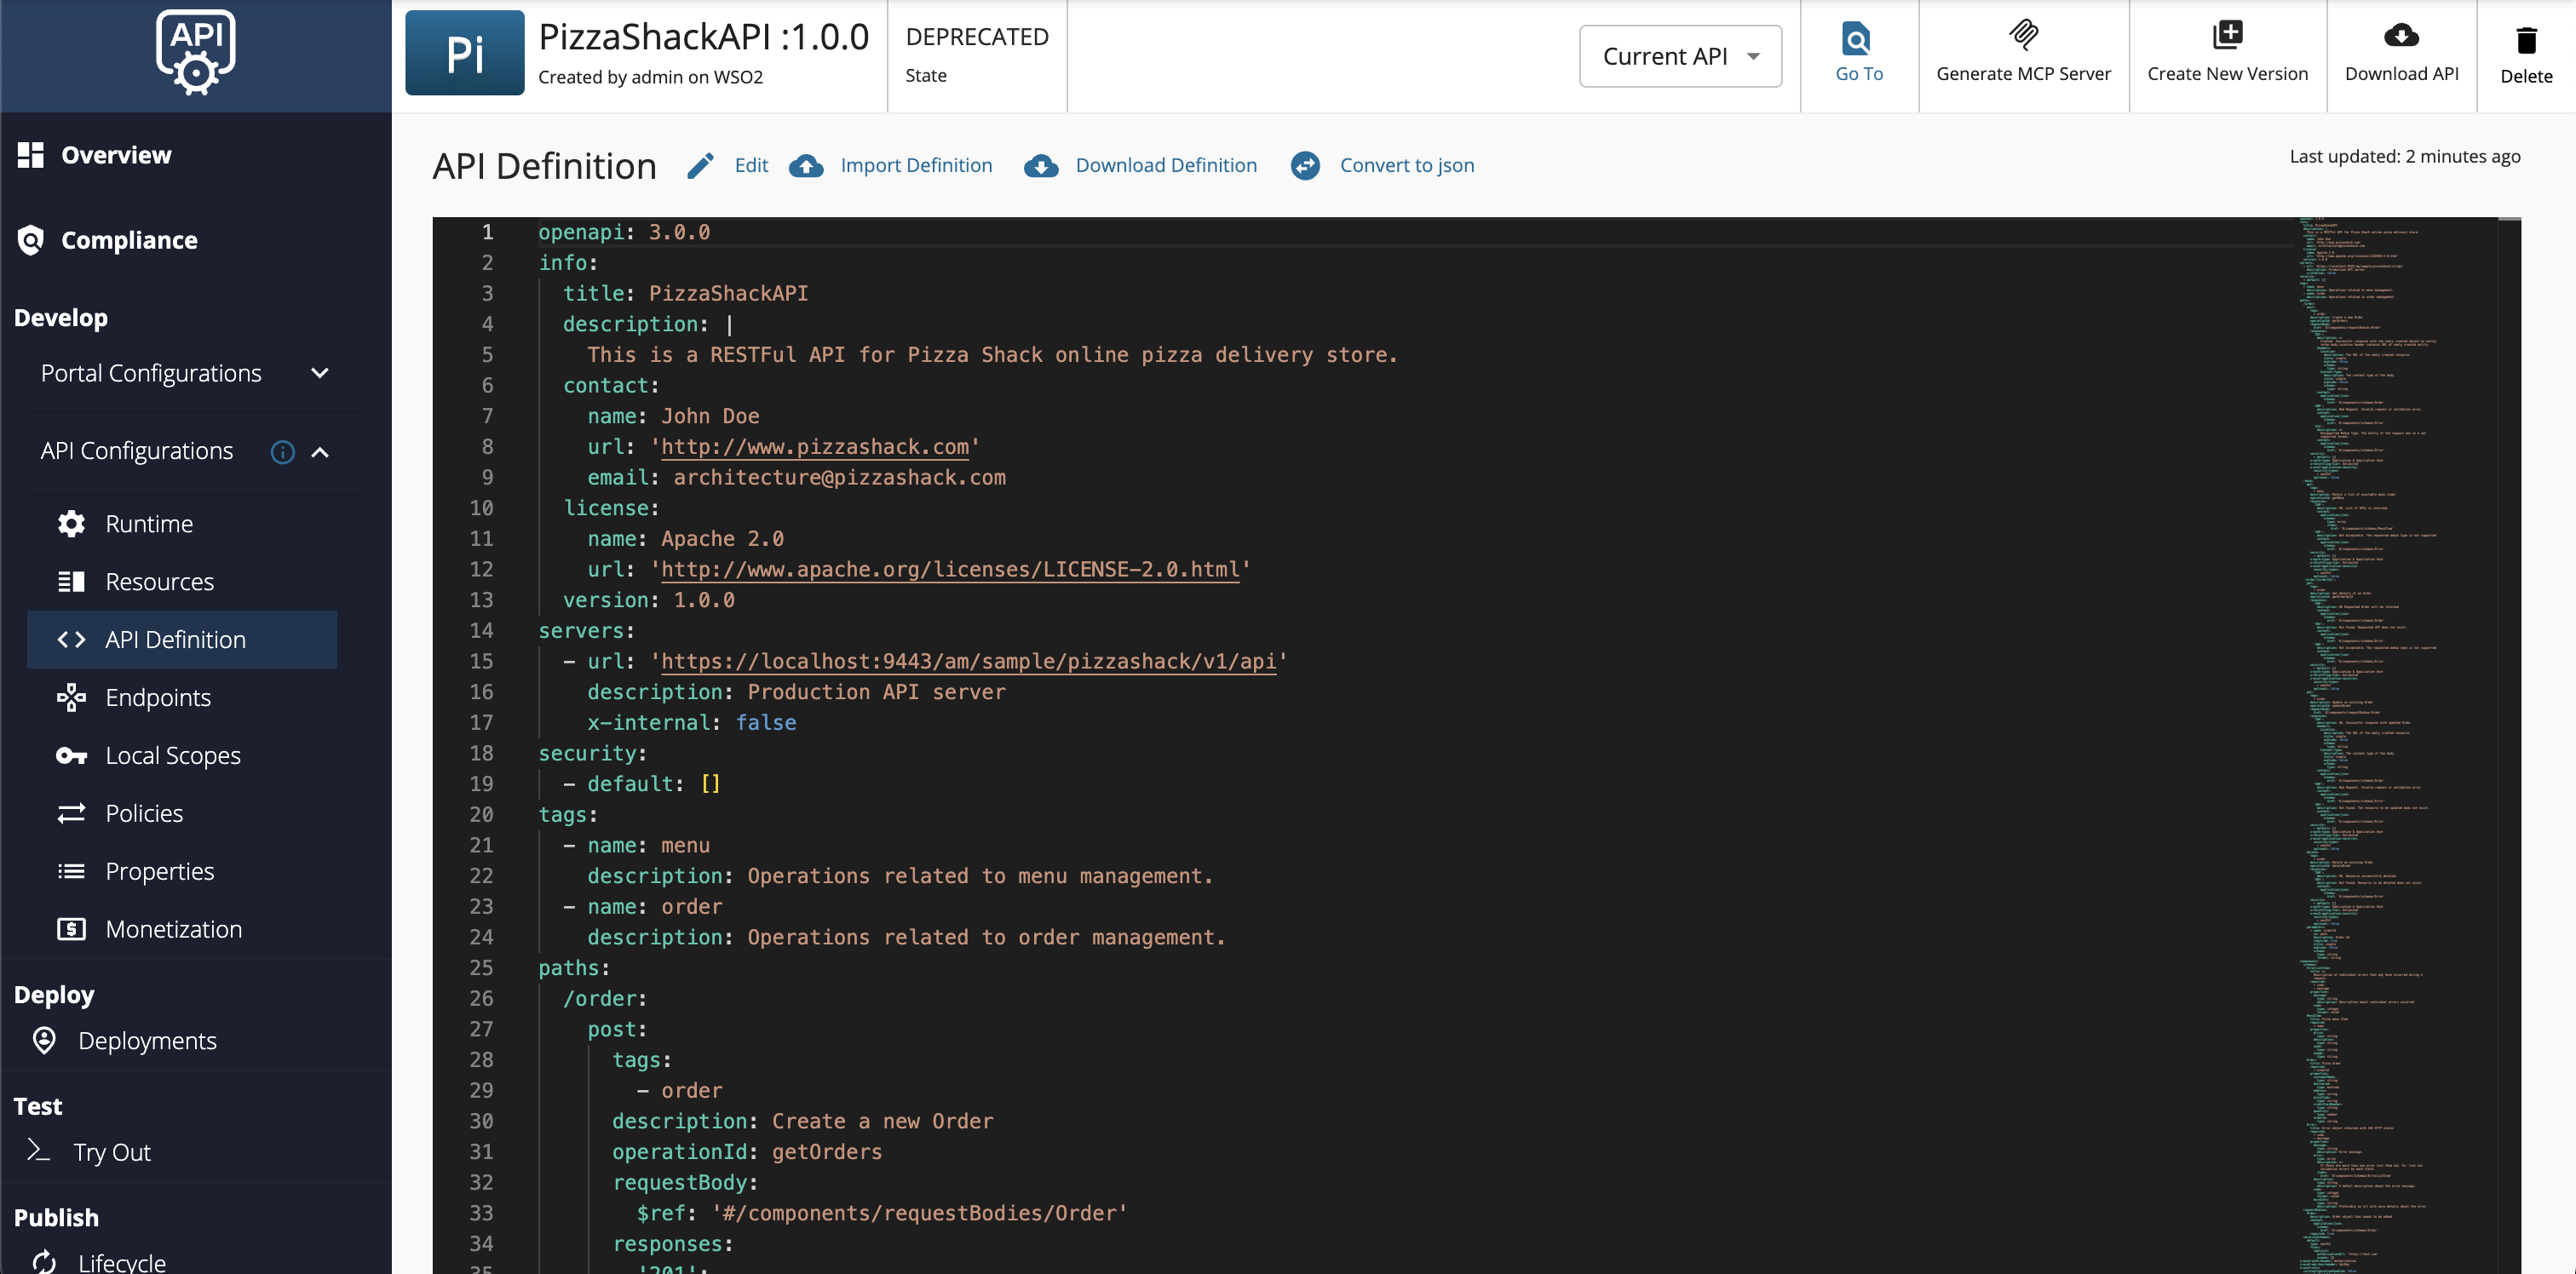Image resolution: width=2576 pixels, height=1274 pixels.
Task: Click the Generate MCP Server icon
Action: 2022,35
